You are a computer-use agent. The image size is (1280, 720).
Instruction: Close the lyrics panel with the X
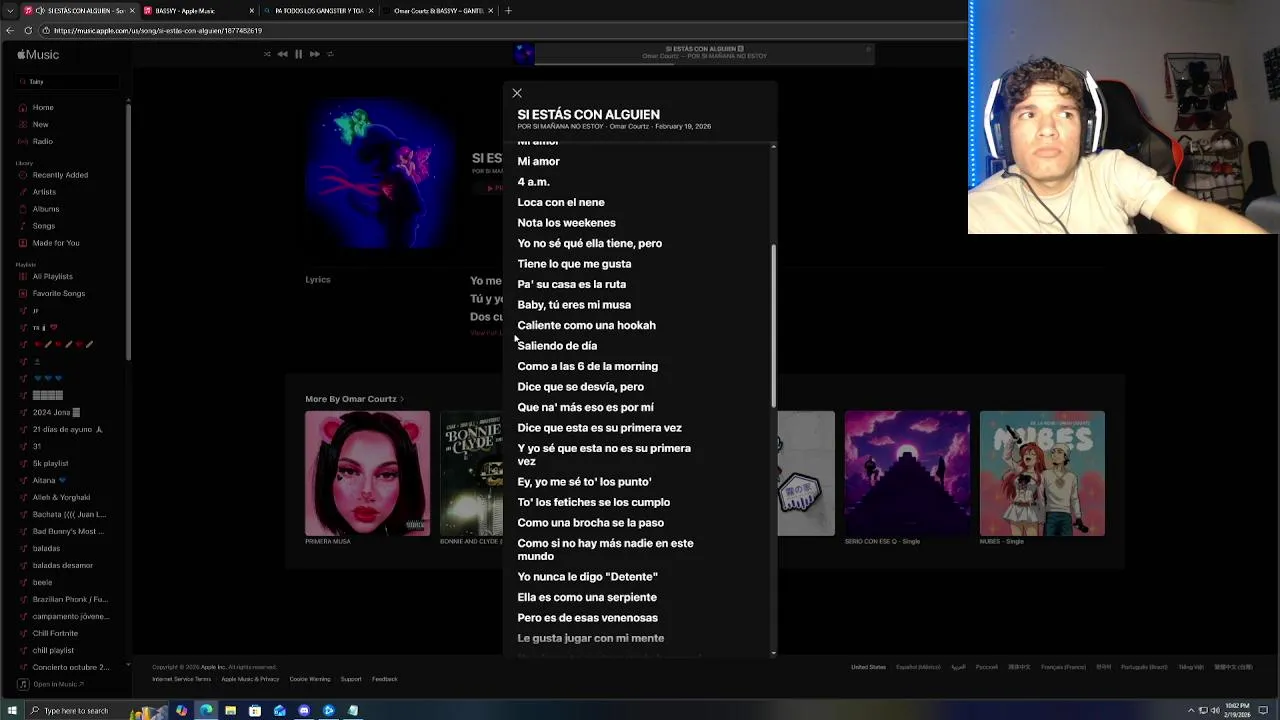(517, 93)
